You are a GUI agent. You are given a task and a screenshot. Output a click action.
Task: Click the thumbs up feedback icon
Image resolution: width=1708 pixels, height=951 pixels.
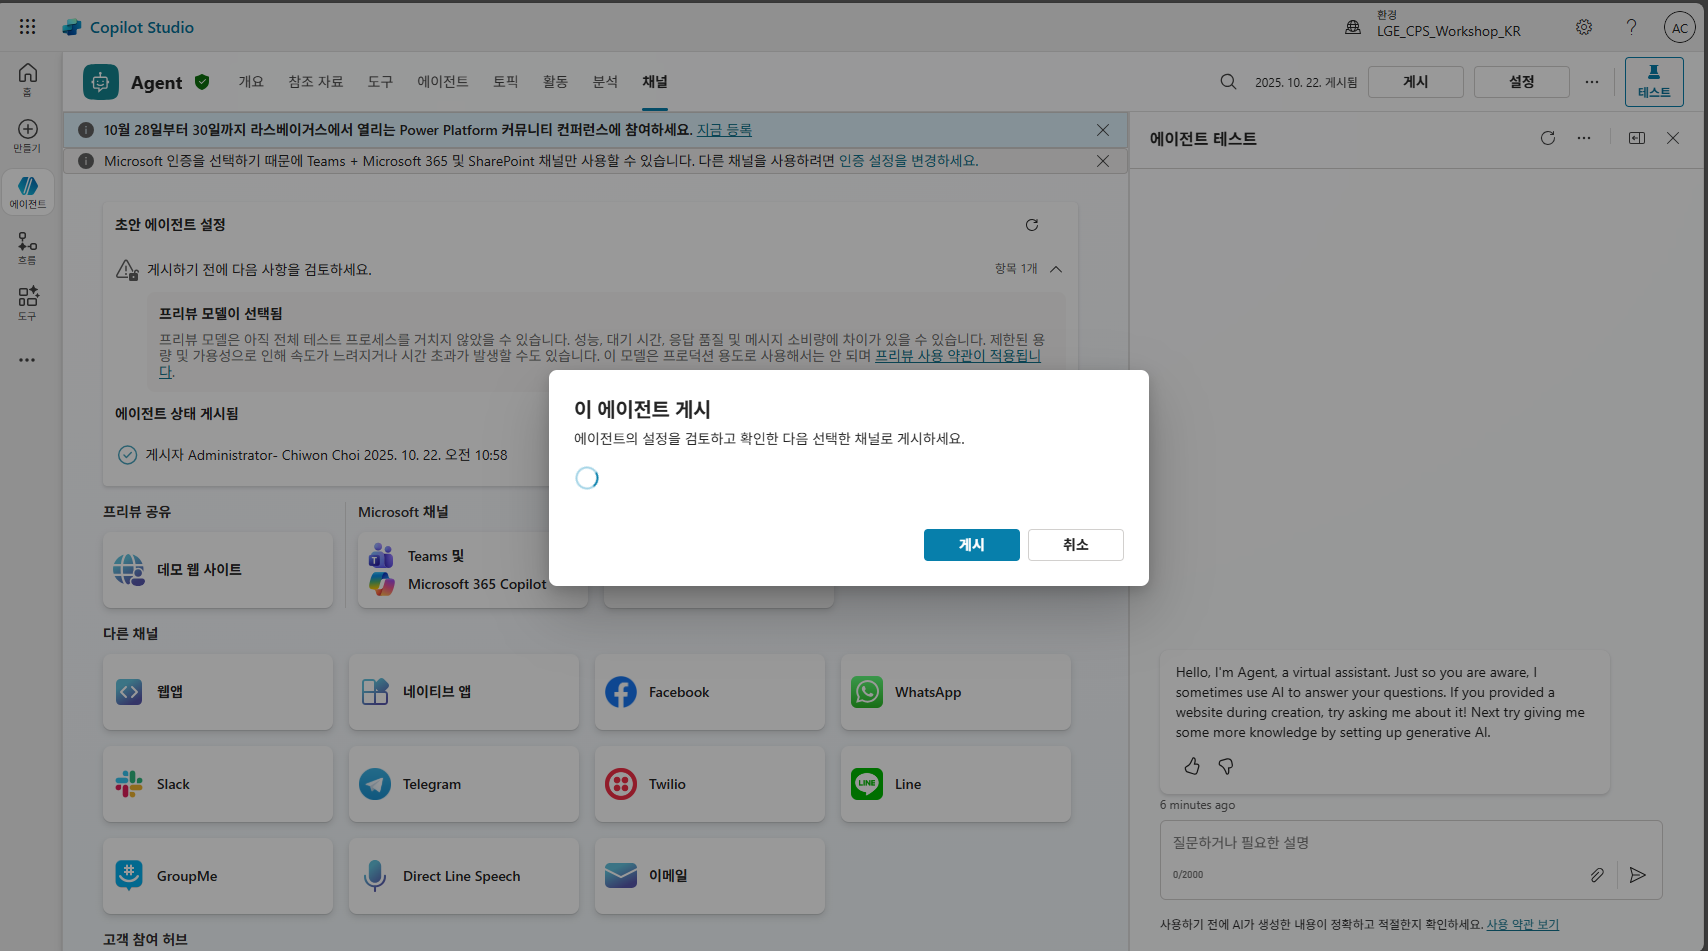[1192, 766]
